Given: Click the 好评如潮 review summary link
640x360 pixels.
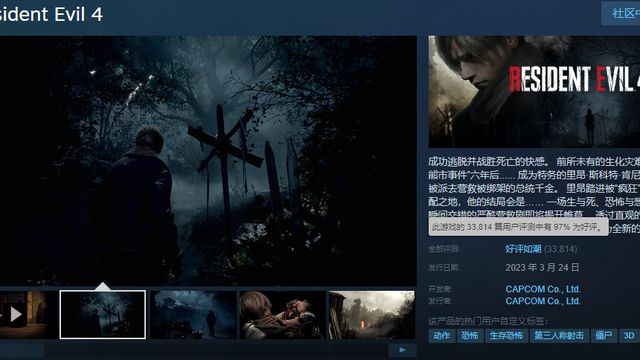Looking at the screenshot, I should click(x=523, y=249).
